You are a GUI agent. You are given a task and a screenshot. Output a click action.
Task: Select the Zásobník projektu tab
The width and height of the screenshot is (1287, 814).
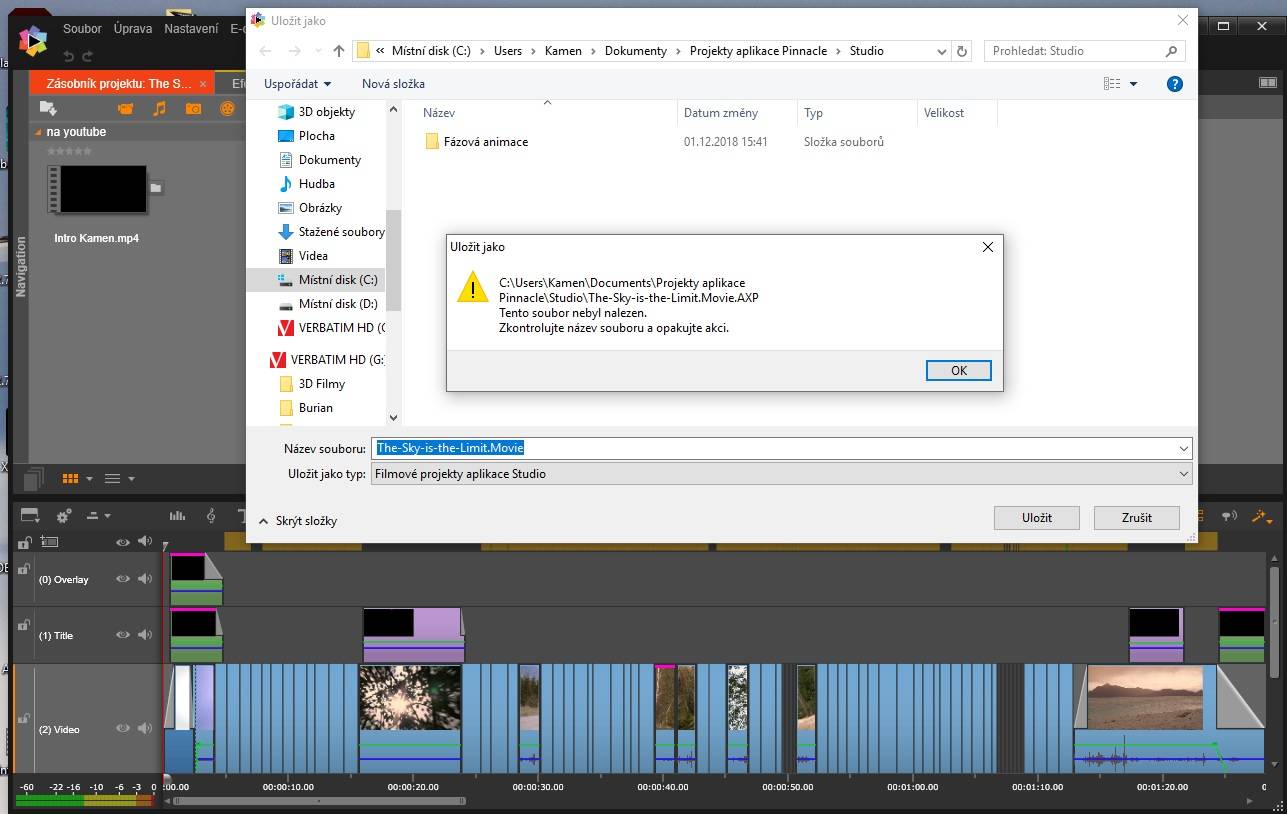click(x=124, y=84)
